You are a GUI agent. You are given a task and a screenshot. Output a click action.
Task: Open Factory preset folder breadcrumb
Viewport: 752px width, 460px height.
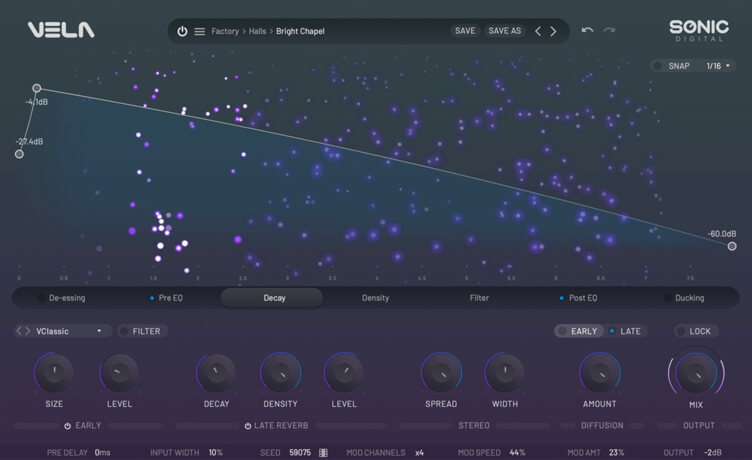225,31
